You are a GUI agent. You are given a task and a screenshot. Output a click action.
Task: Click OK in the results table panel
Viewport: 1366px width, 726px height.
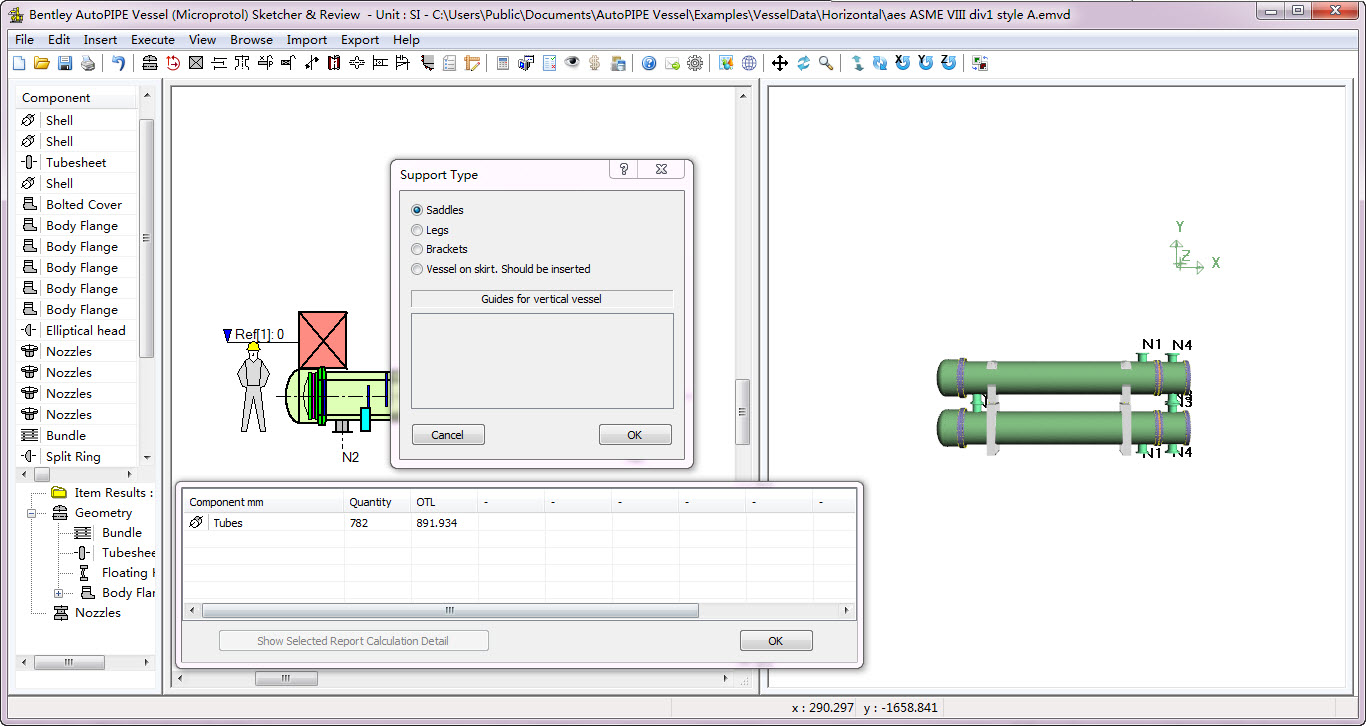click(776, 641)
